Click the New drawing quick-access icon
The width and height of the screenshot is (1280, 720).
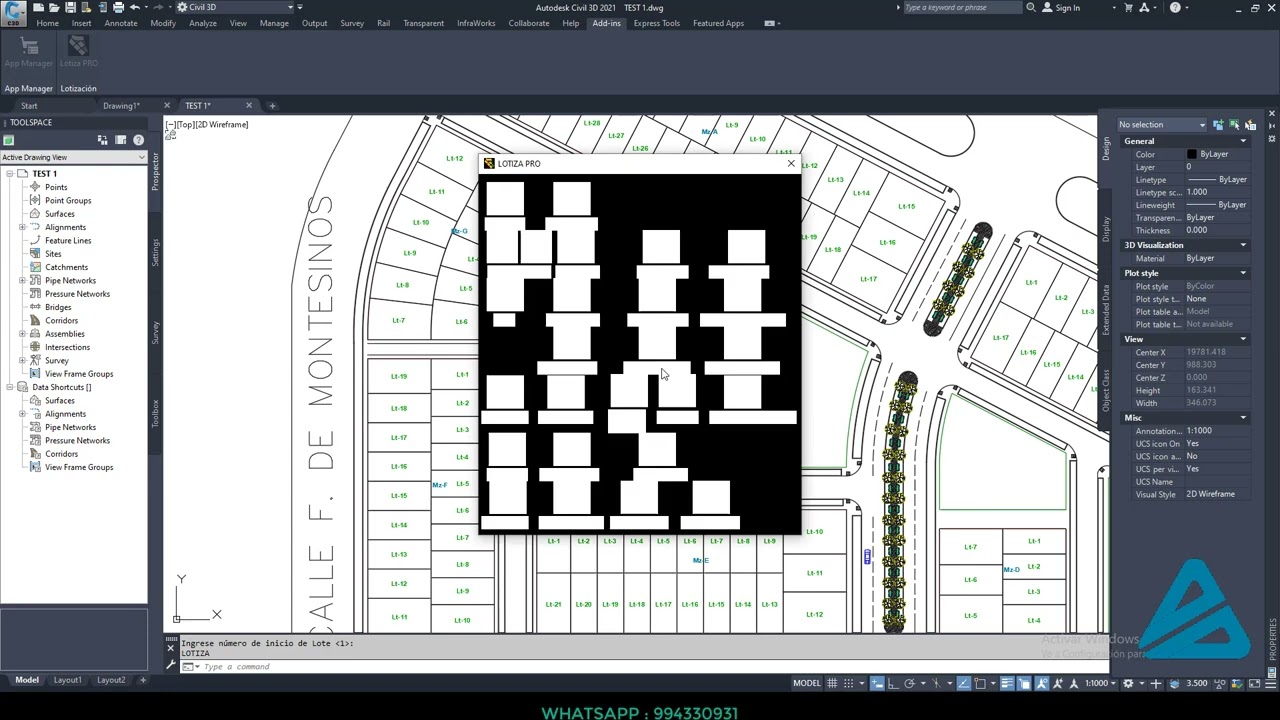[x=37, y=7]
